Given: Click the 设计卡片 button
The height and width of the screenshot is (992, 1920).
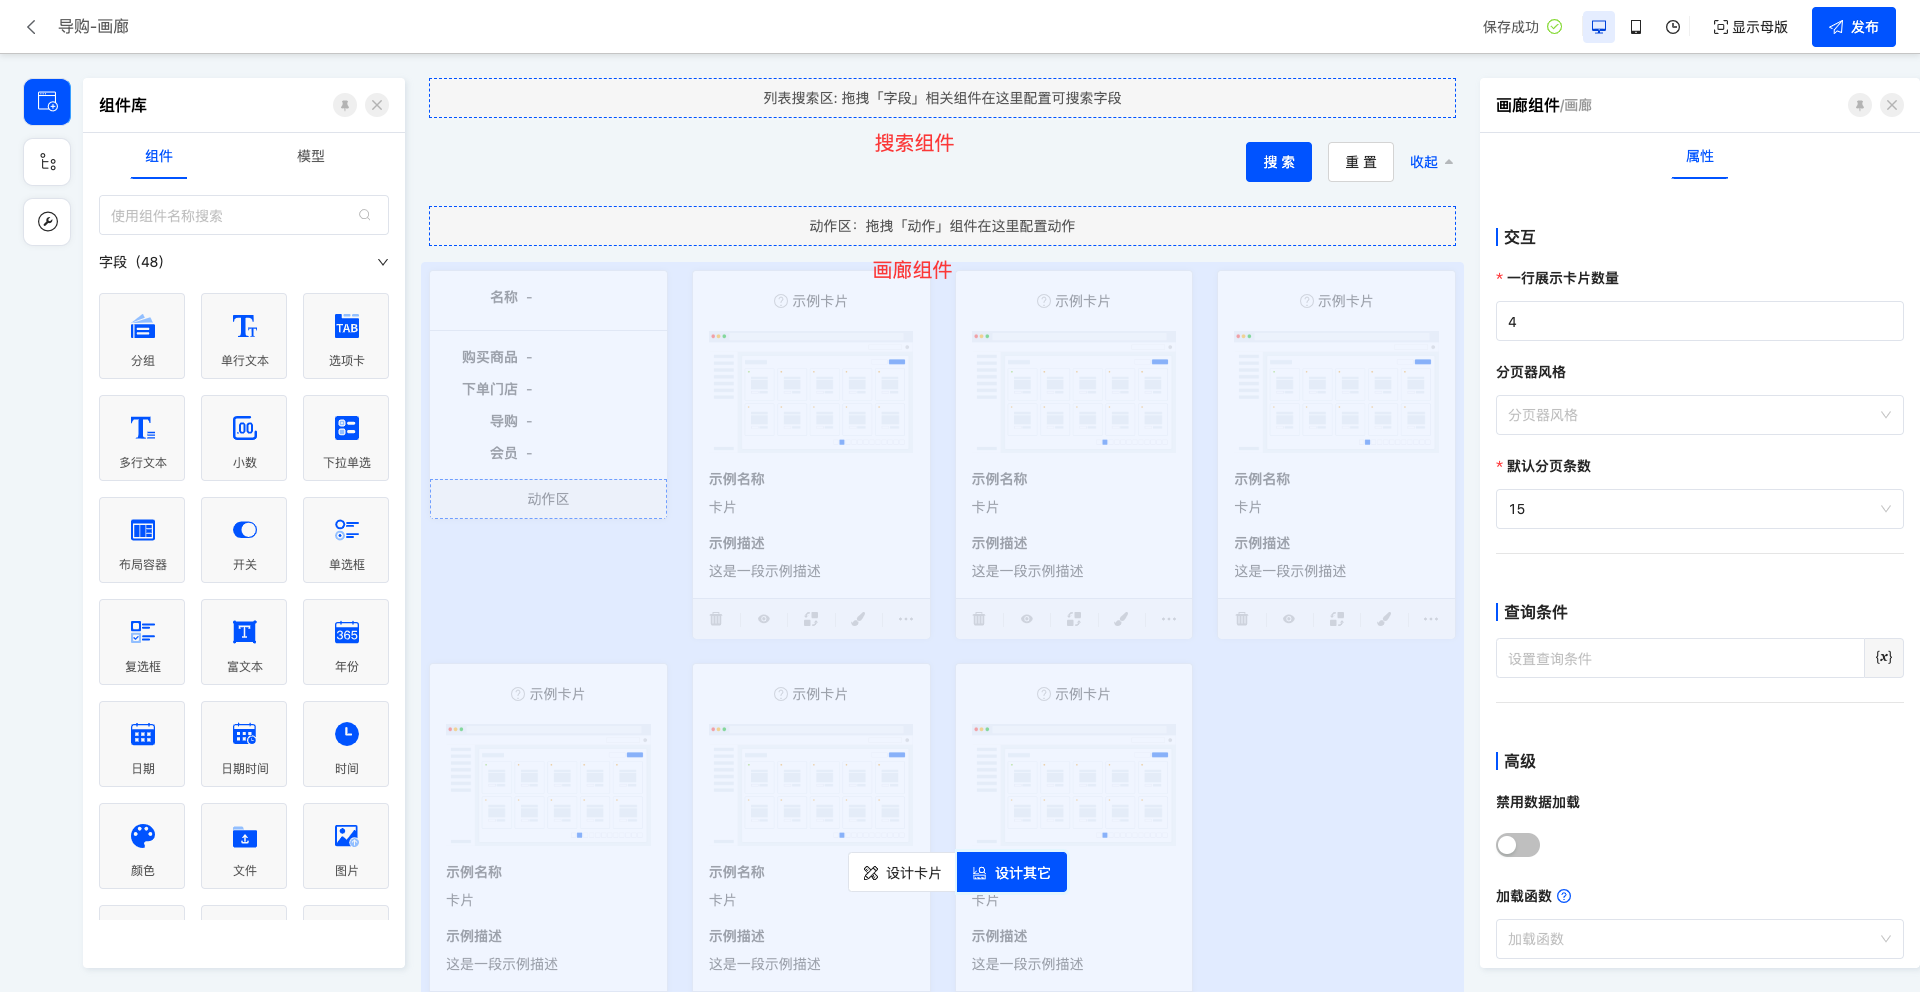Looking at the screenshot, I should pos(902,873).
